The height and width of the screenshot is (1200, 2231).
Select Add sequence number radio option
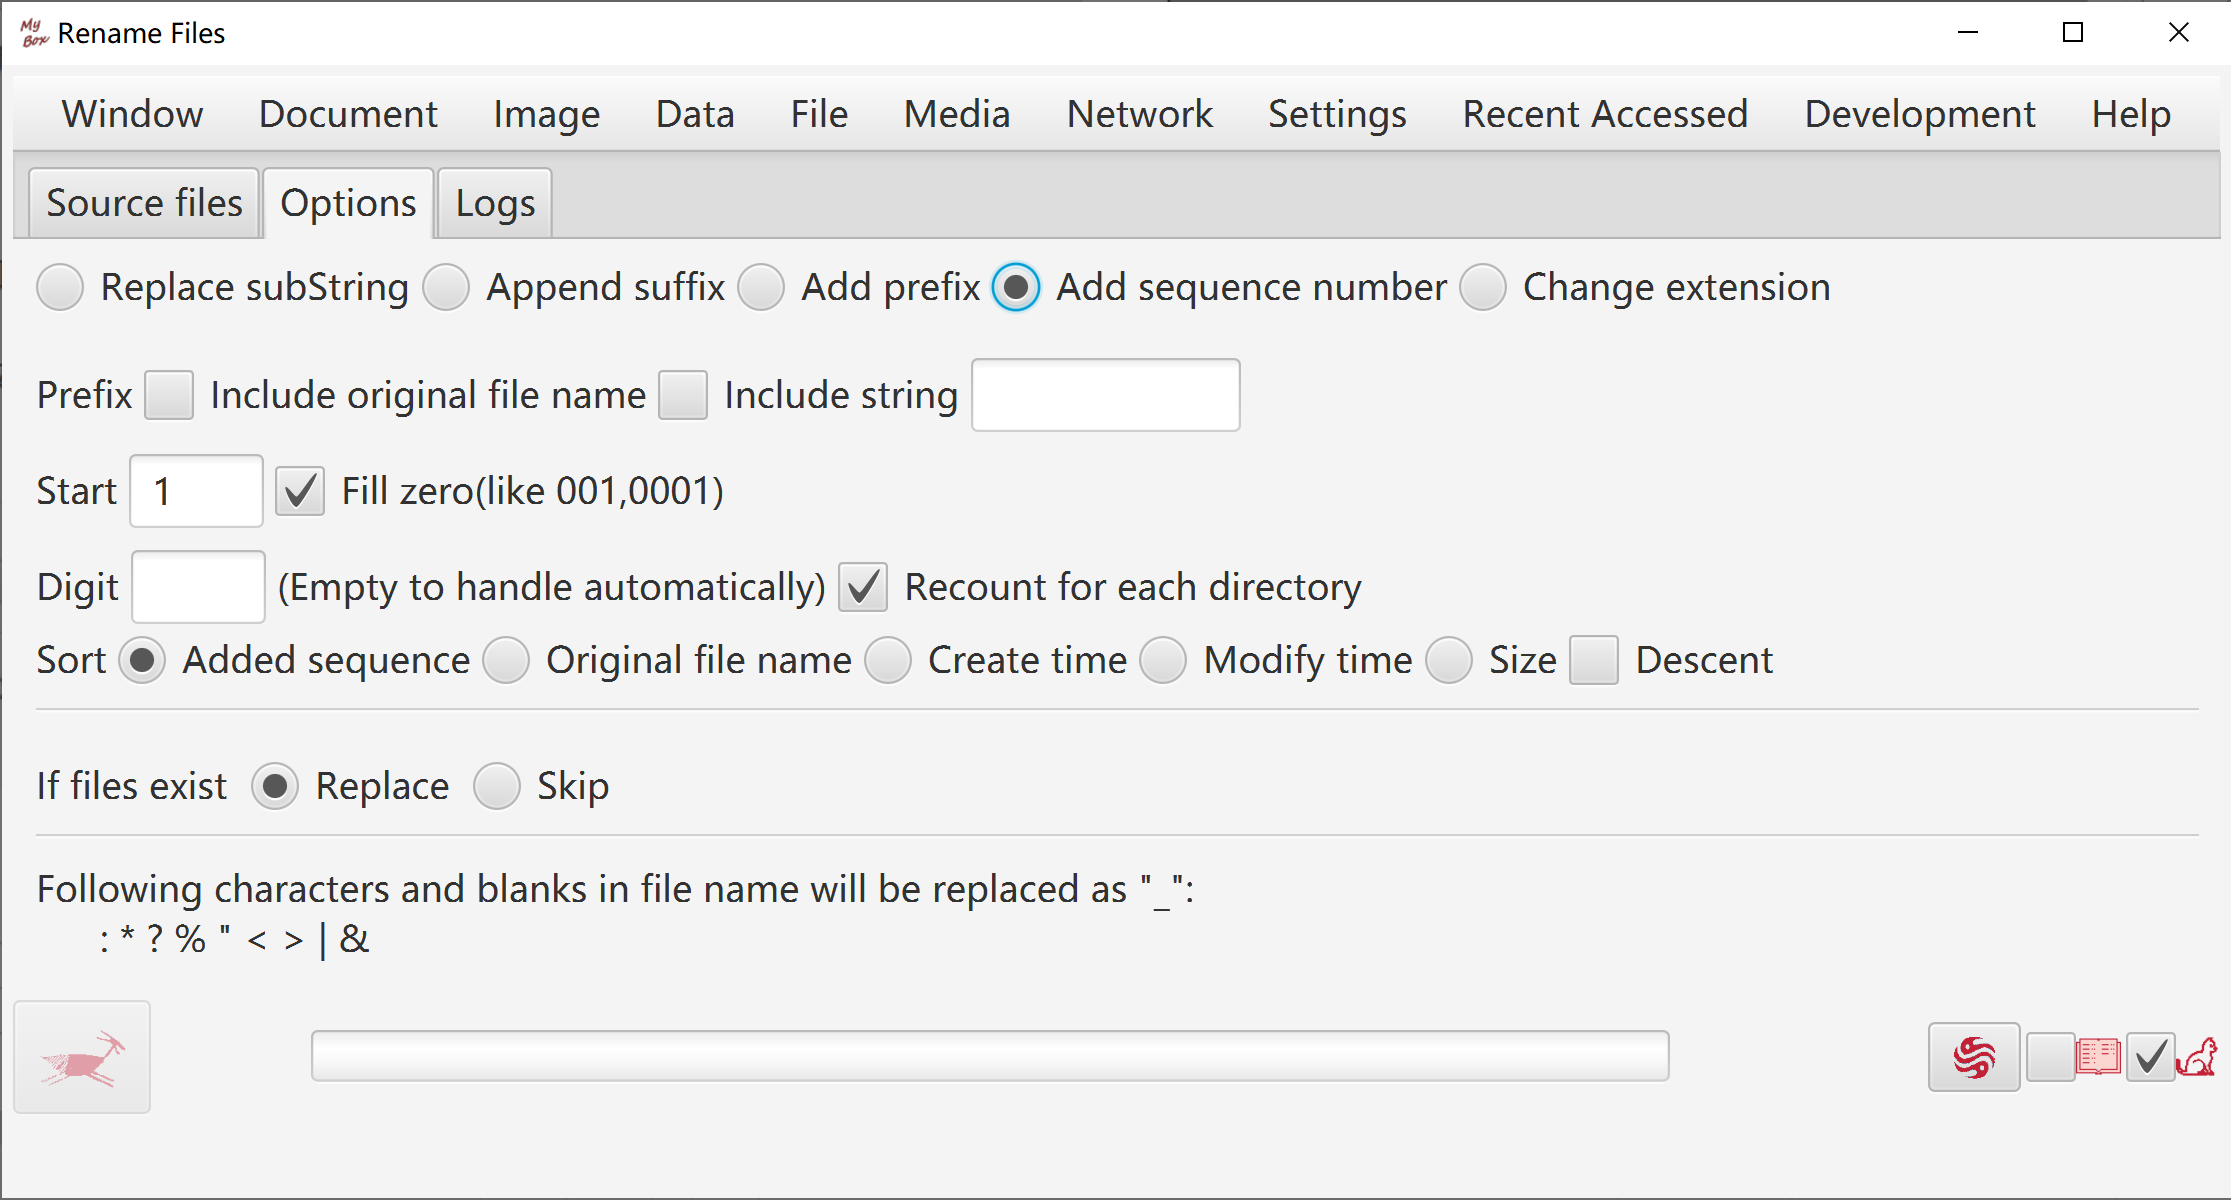[1016, 288]
